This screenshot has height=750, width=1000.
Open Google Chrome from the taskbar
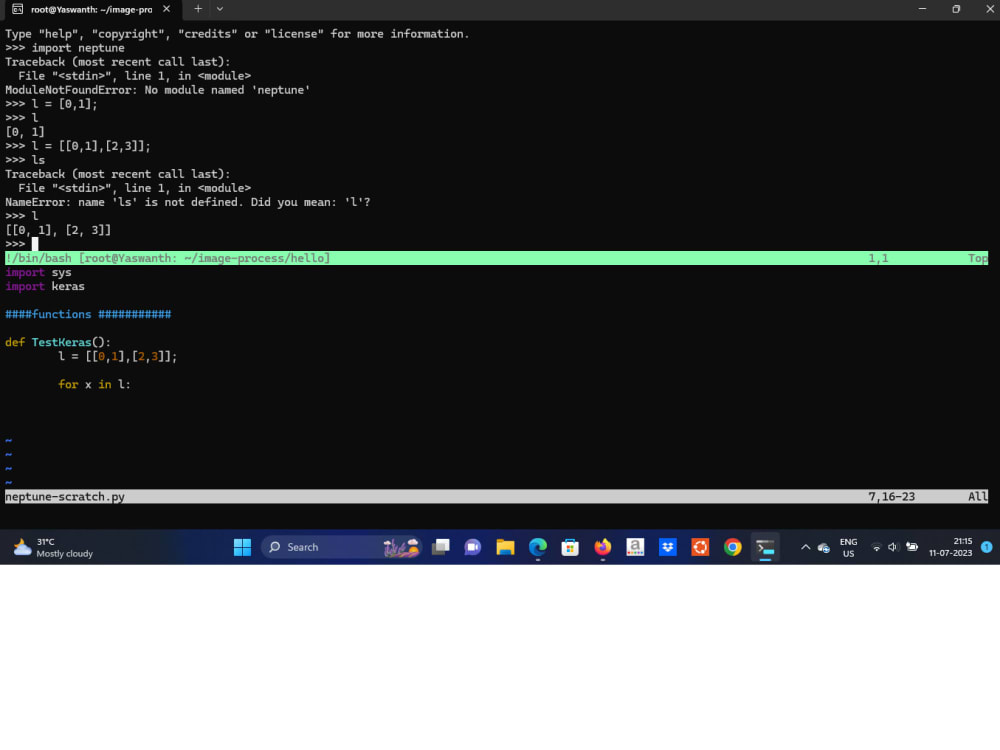732,547
